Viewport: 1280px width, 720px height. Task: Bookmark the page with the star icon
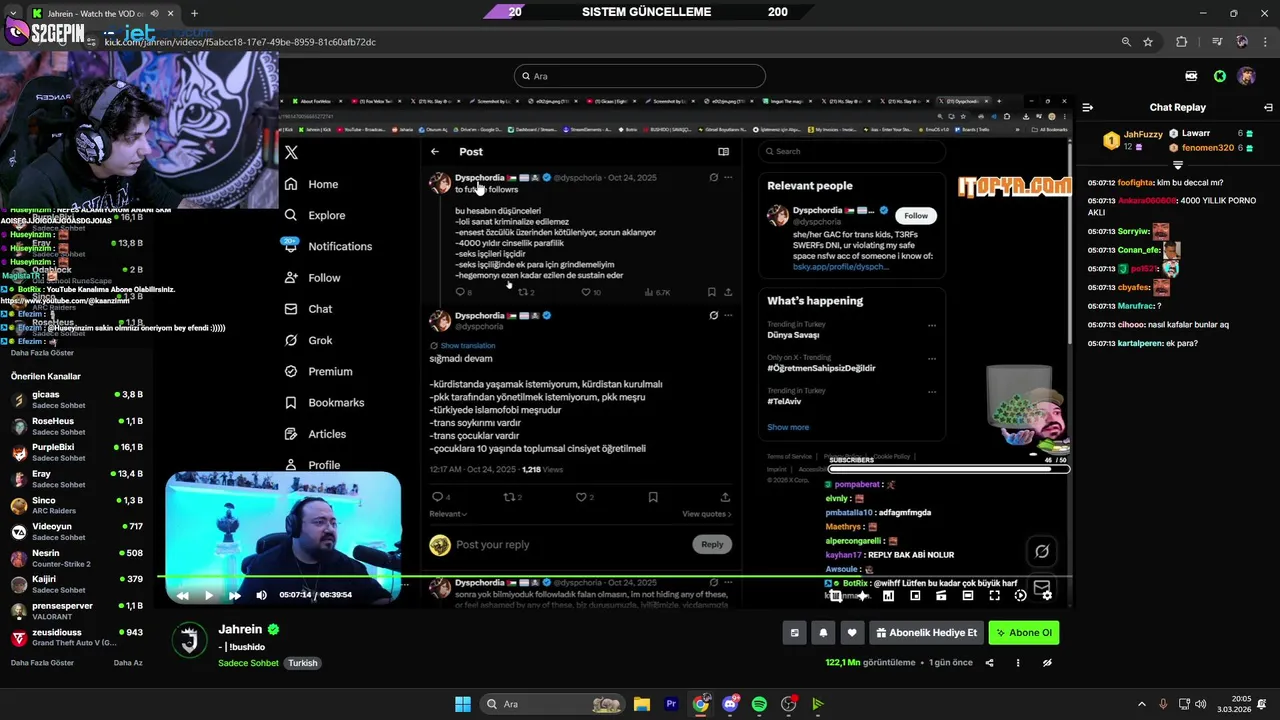click(x=1148, y=42)
